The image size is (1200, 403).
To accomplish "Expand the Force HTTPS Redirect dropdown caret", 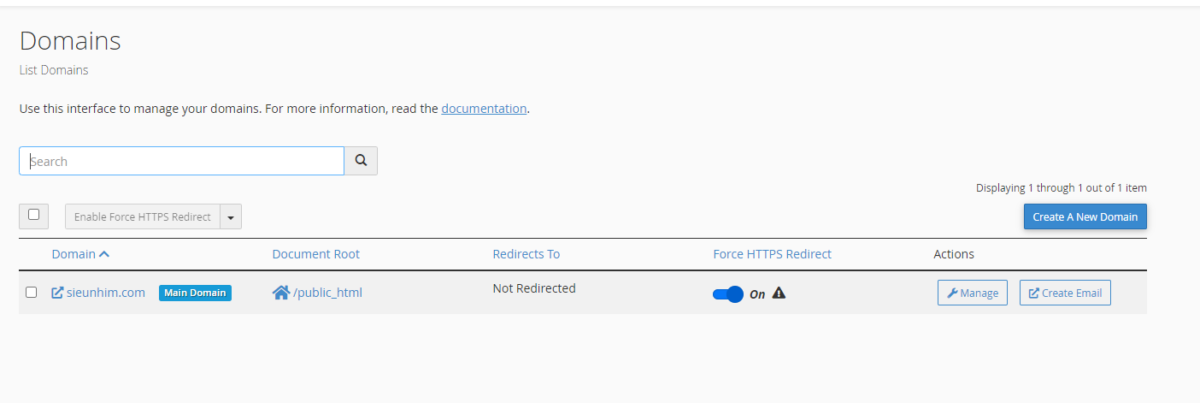I will (x=231, y=217).
